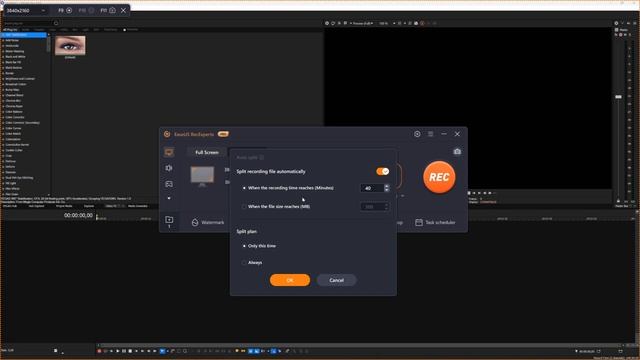Select Bump Map effect in list
Viewport: 640px width, 360px height.
click(12, 90)
